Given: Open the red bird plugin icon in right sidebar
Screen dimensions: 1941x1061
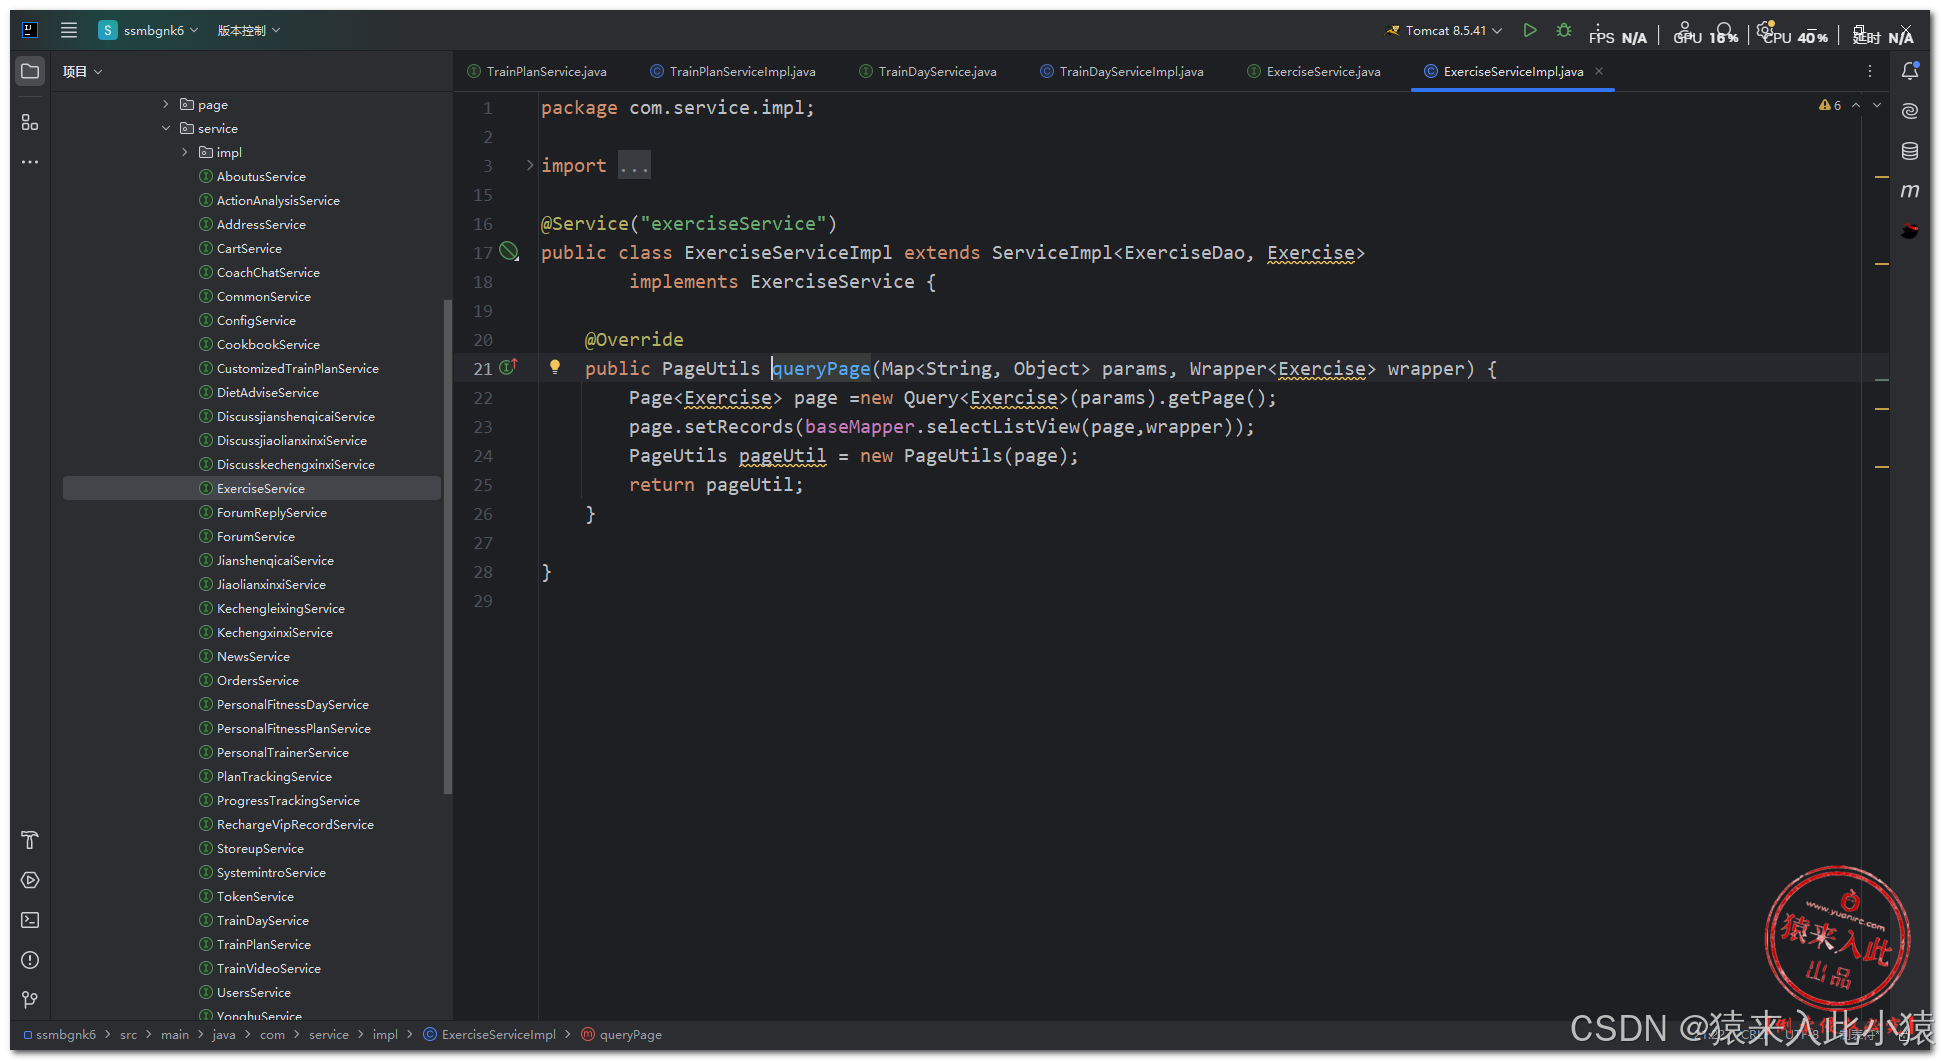Looking at the screenshot, I should pos(1910,231).
